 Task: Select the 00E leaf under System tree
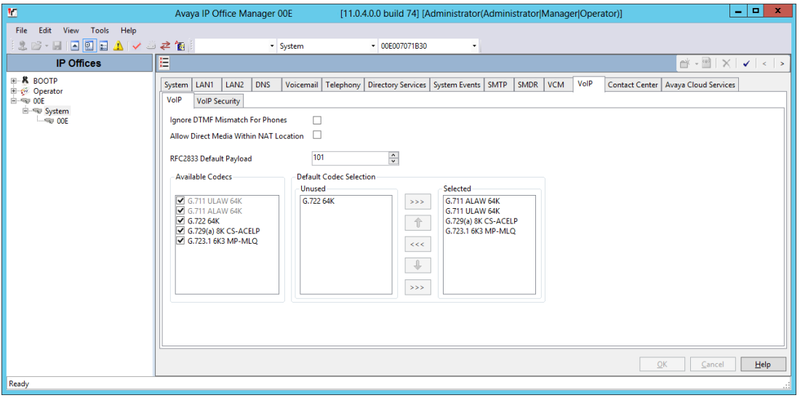62,121
